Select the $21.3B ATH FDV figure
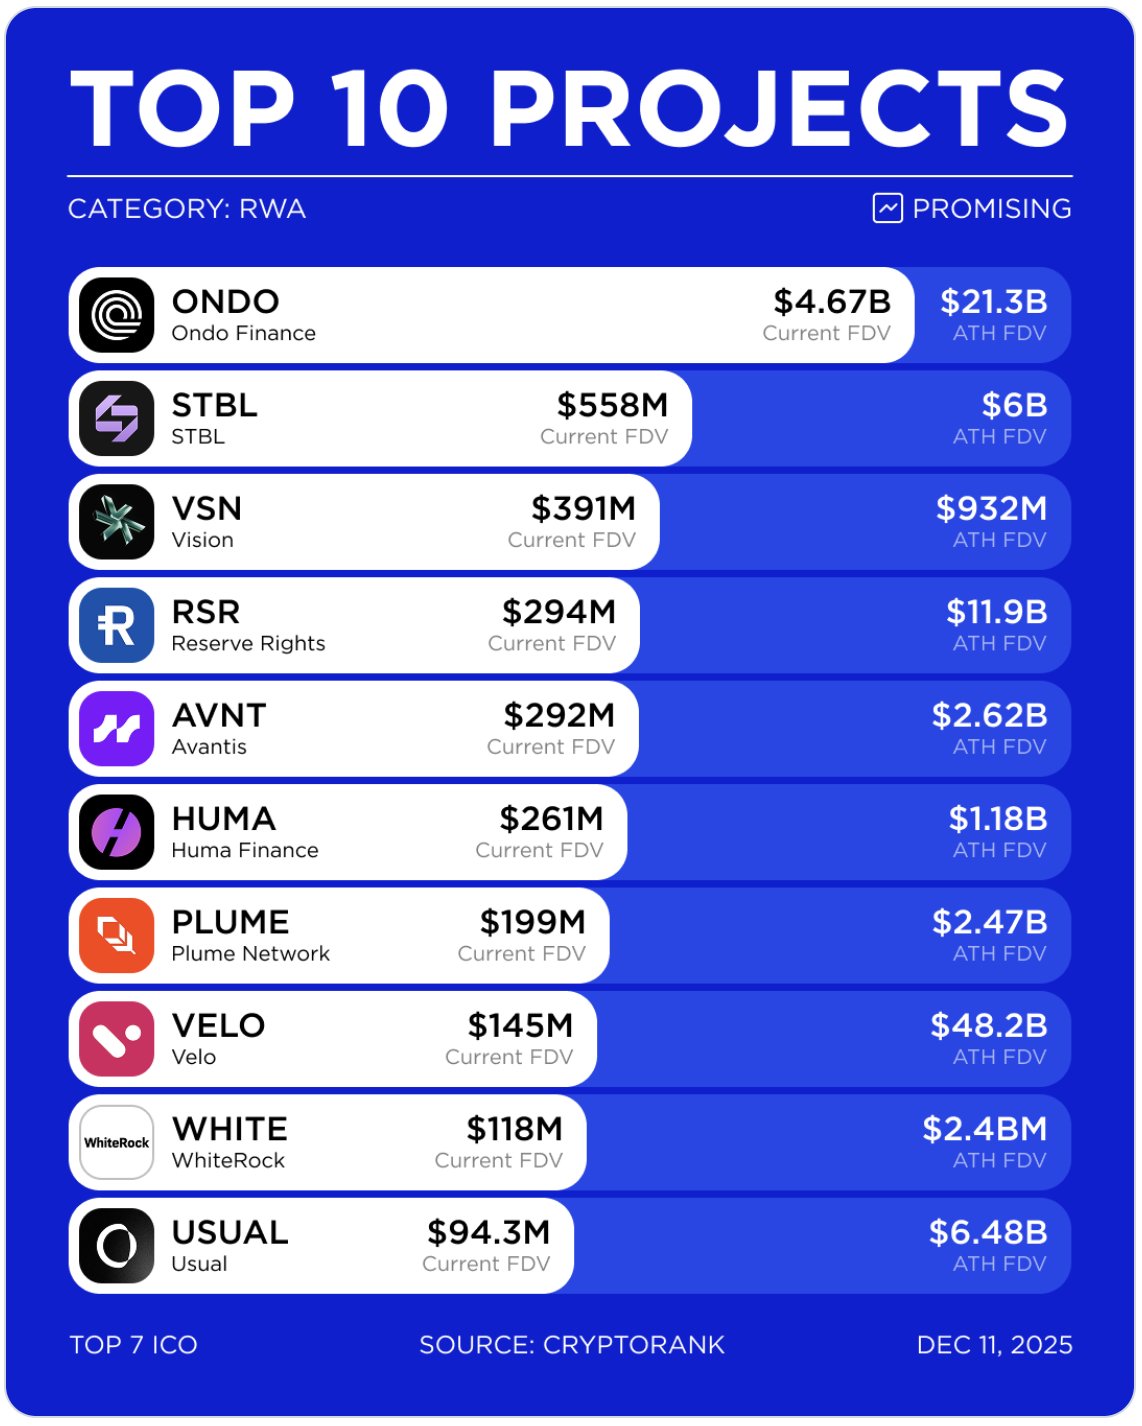Screen dimensions: 1142x1426 (993, 302)
